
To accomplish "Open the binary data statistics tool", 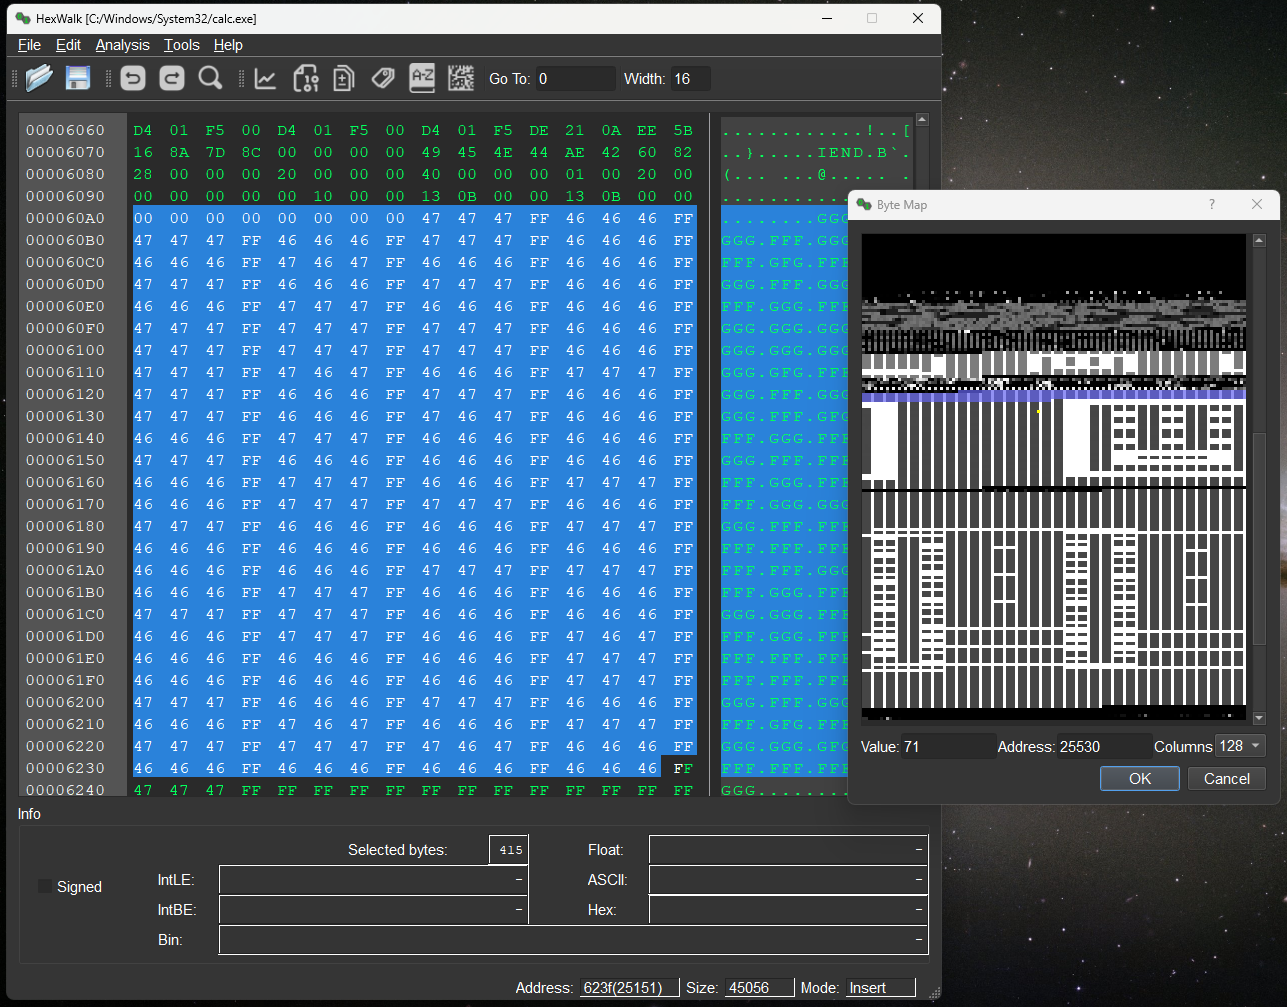I will [x=306, y=78].
